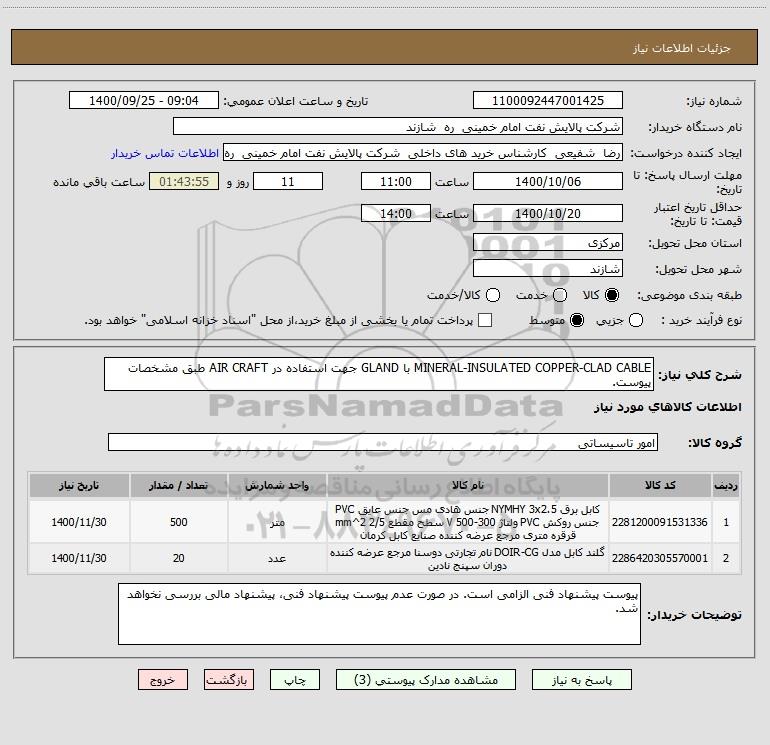
Task: Click remaining time countdown 01:43:55
Action: (184, 181)
